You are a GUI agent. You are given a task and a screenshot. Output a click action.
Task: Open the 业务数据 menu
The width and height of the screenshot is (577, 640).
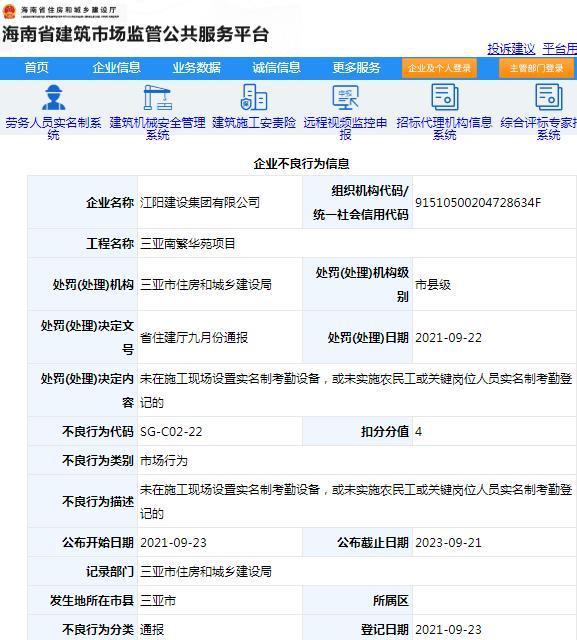[x=196, y=68]
